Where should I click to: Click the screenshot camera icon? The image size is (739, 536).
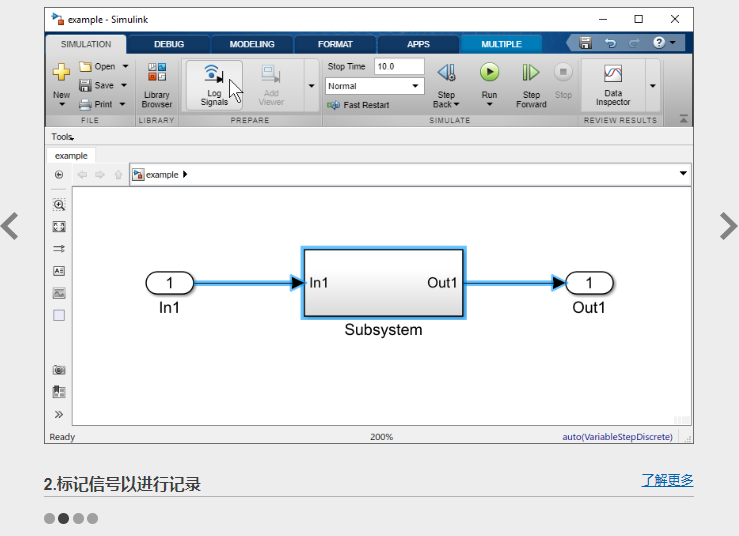(x=59, y=370)
